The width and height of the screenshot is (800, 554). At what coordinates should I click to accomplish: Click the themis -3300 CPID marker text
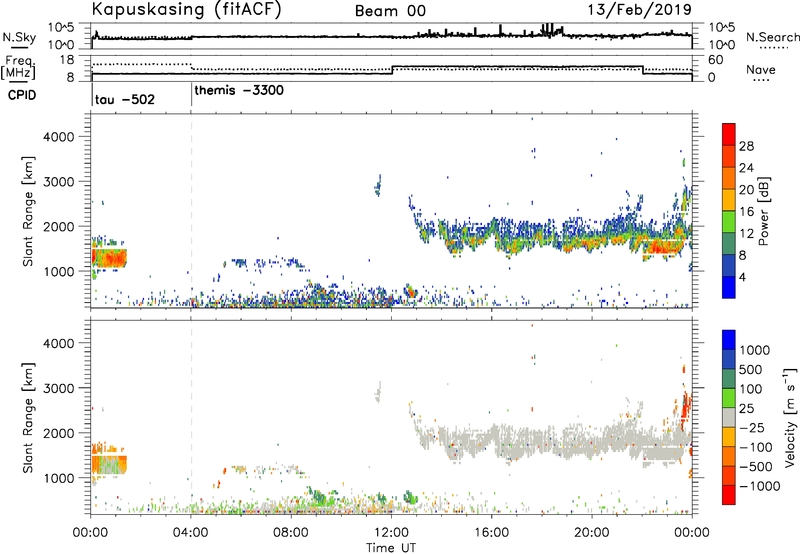[x=239, y=91]
